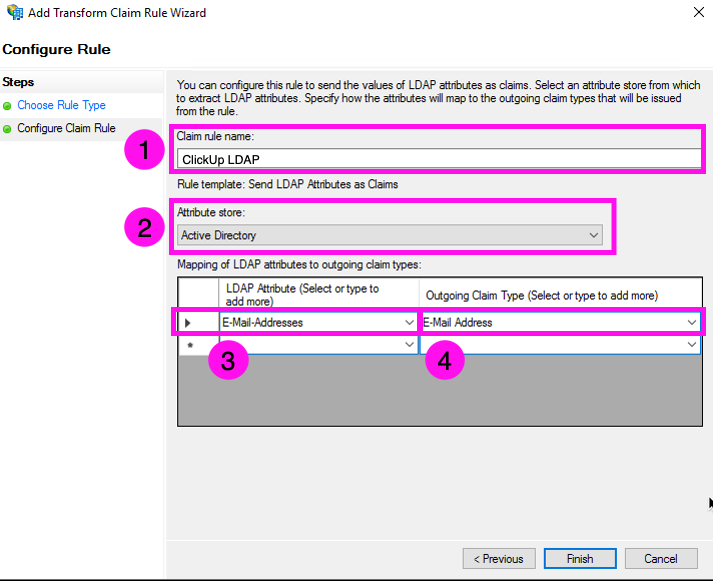
Task: Click the green bullet beside Choose Rule Type
Action: pos(8,106)
